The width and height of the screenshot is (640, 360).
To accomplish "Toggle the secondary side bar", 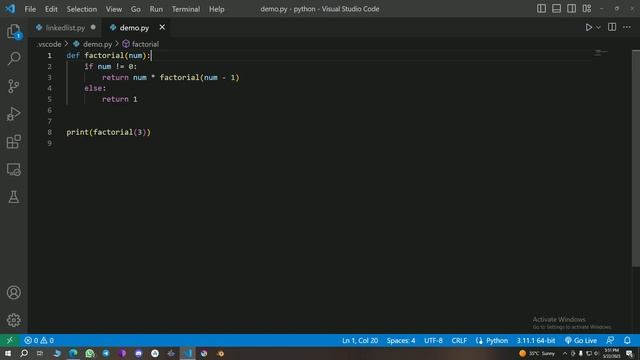I will pos(571,9).
